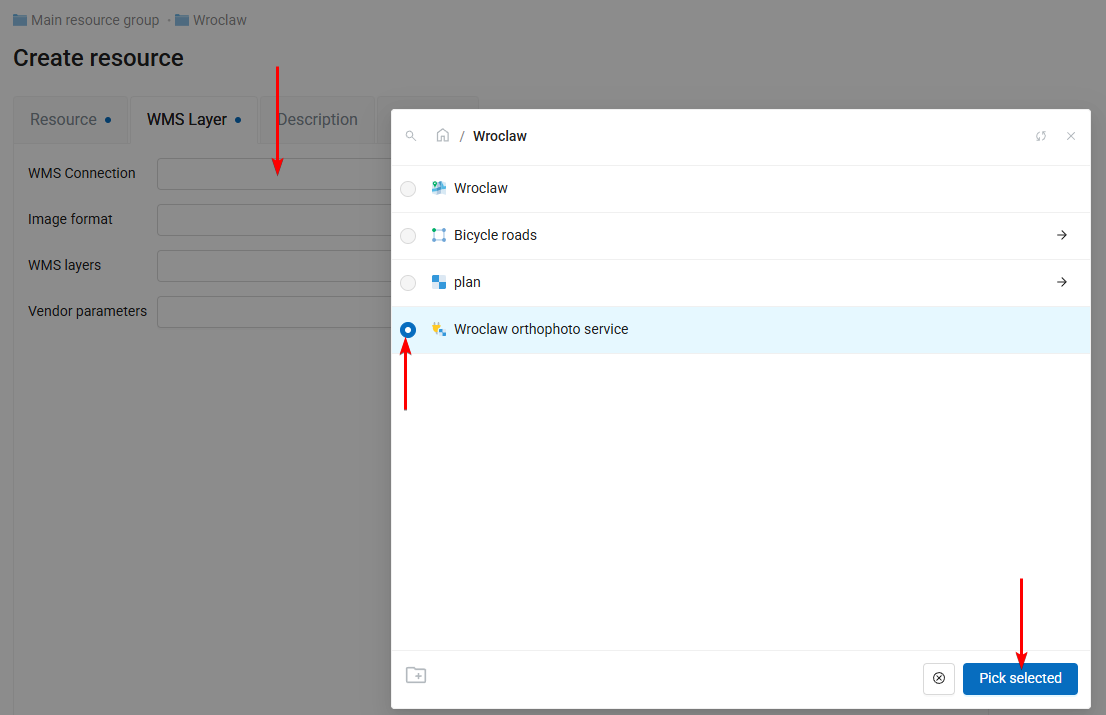The image size is (1106, 715).
Task: Click the Pick selected button
Action: click(1020, 678)
